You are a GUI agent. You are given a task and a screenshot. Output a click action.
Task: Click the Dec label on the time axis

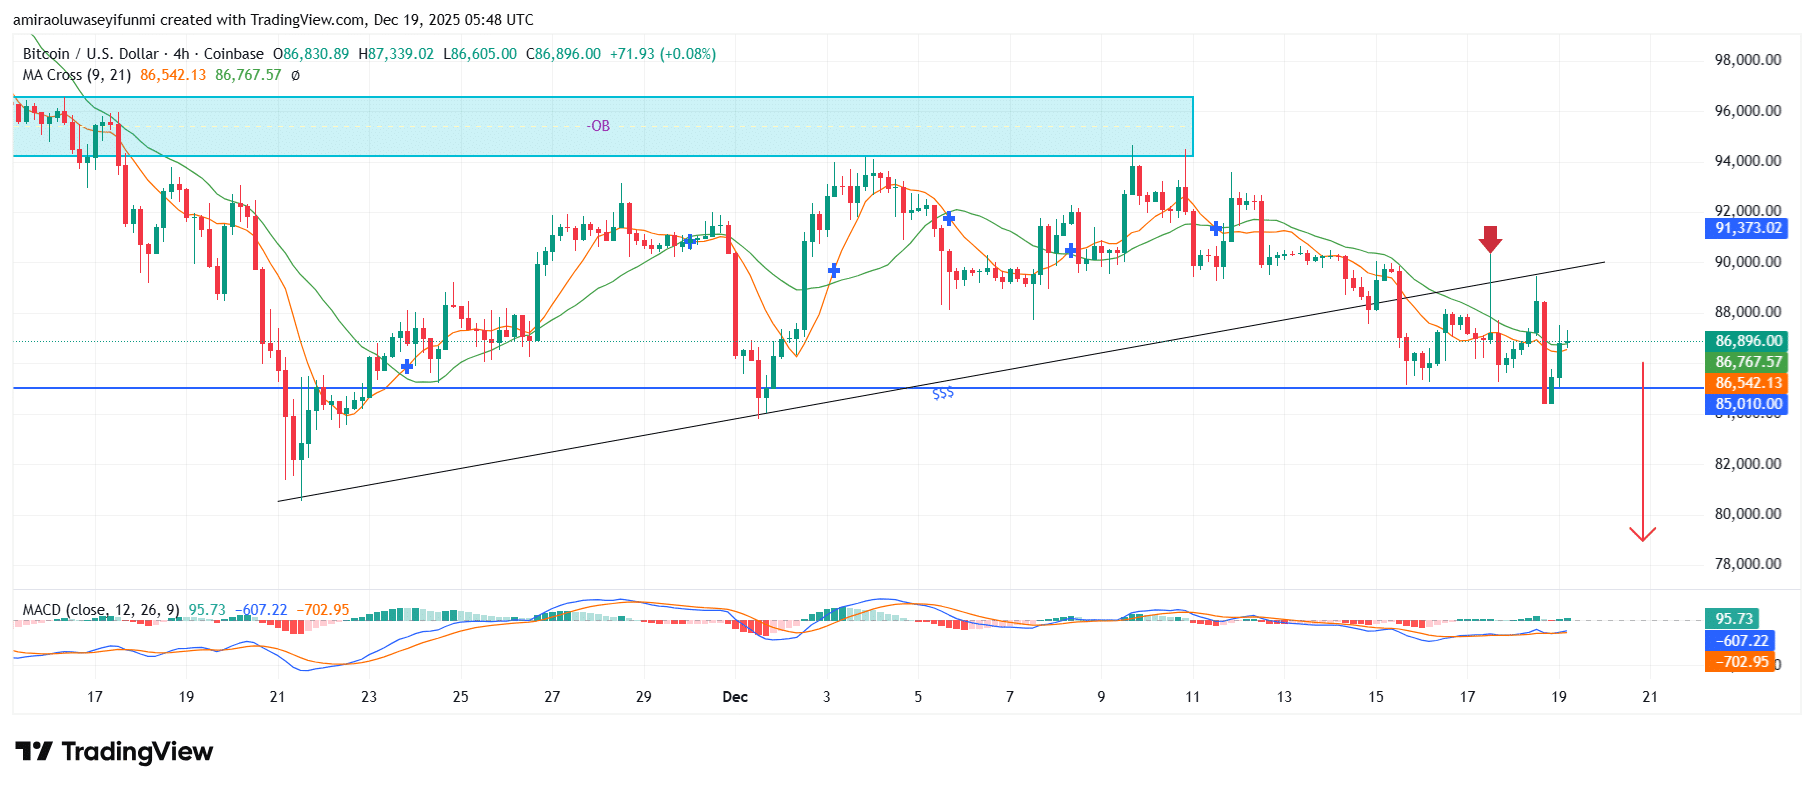735,697
